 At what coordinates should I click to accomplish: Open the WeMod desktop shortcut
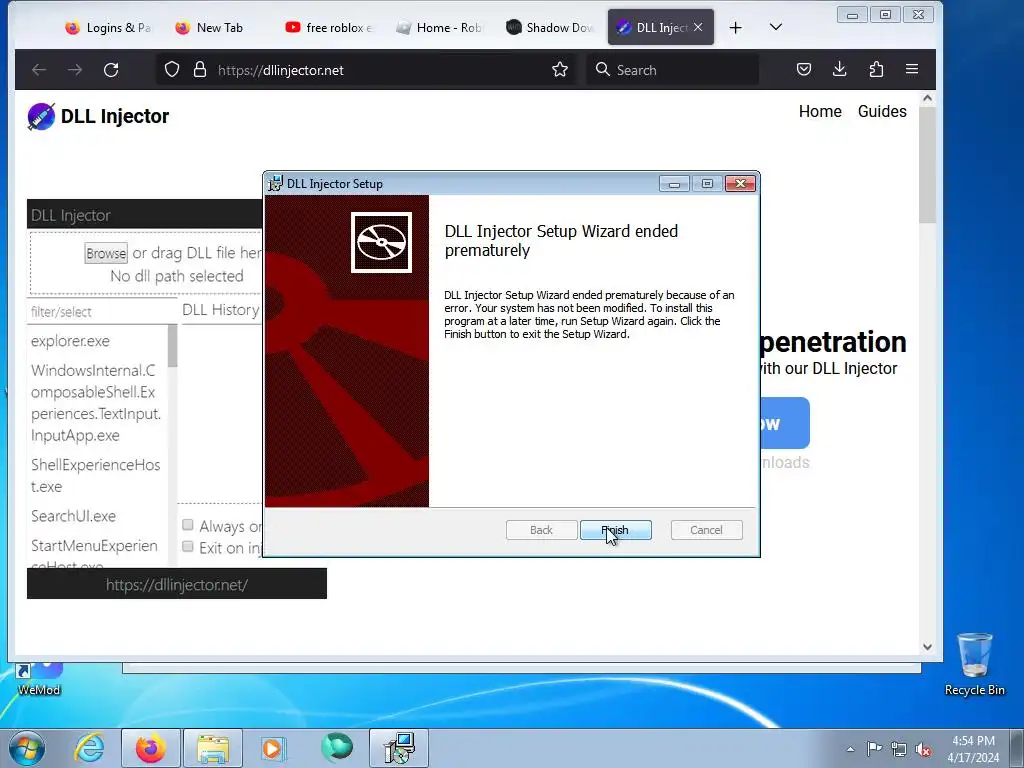[39, 679]
